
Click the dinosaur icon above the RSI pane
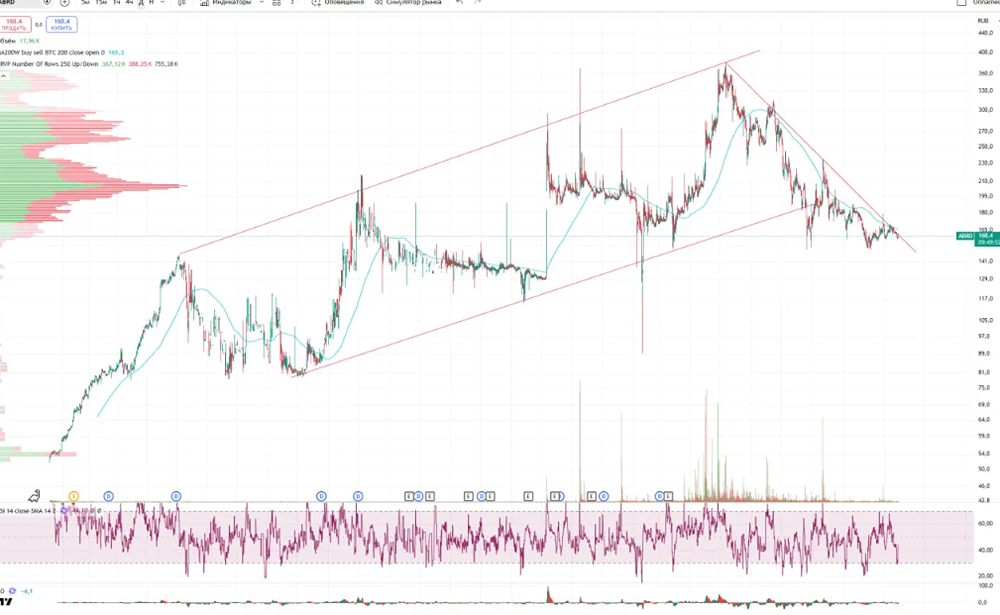point(34,495)
